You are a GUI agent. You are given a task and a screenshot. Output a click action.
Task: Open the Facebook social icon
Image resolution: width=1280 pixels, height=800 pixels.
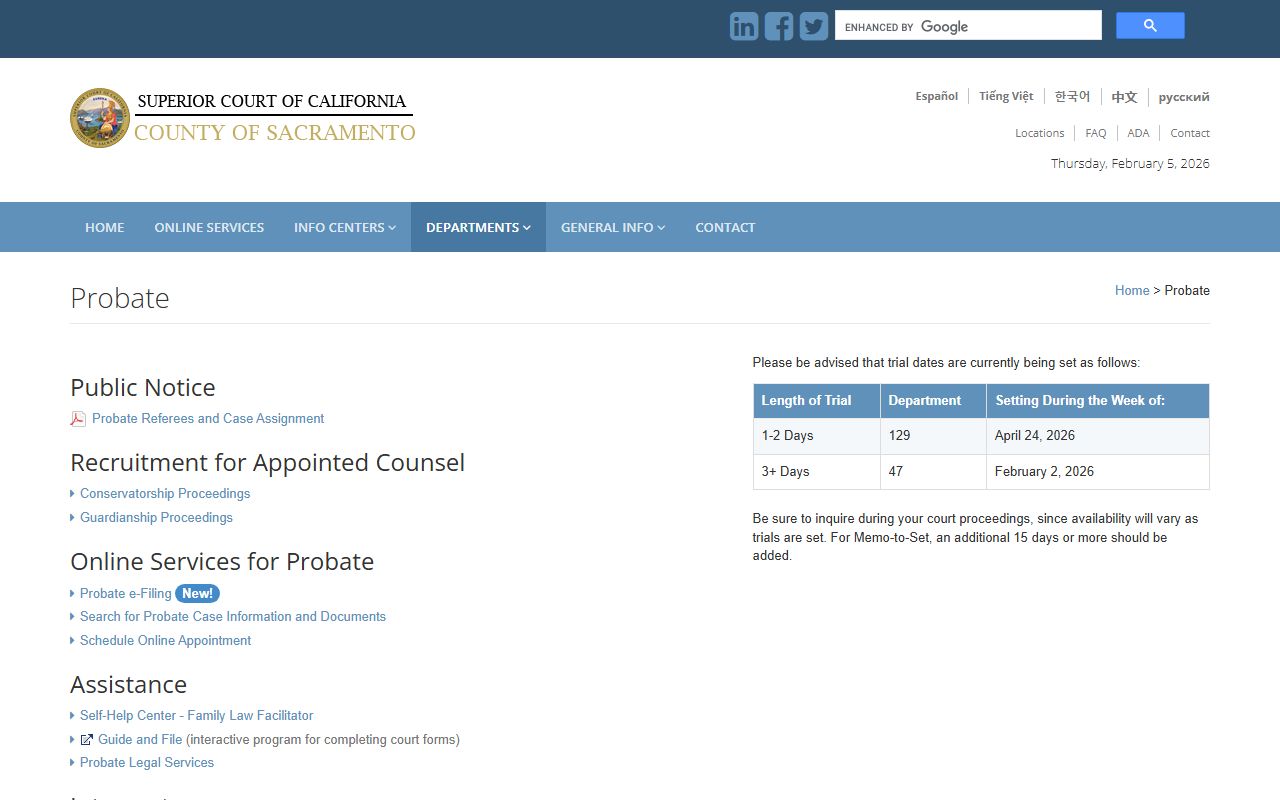pos(779,26)
